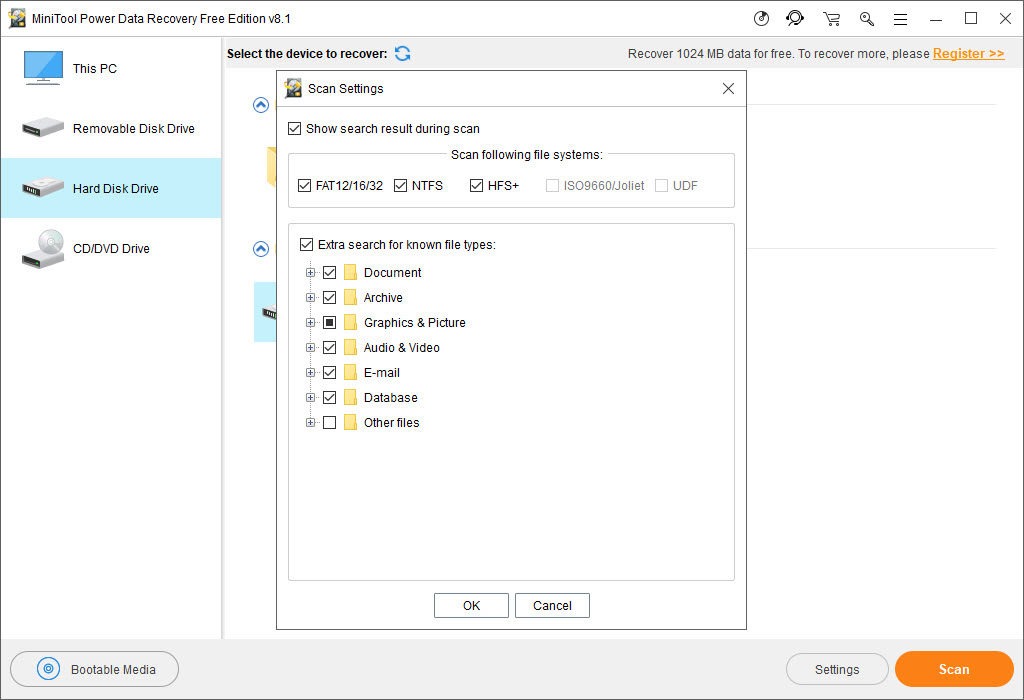Uncheck the E-mail checkbox

pyautogui.click(x=330, y=372)
